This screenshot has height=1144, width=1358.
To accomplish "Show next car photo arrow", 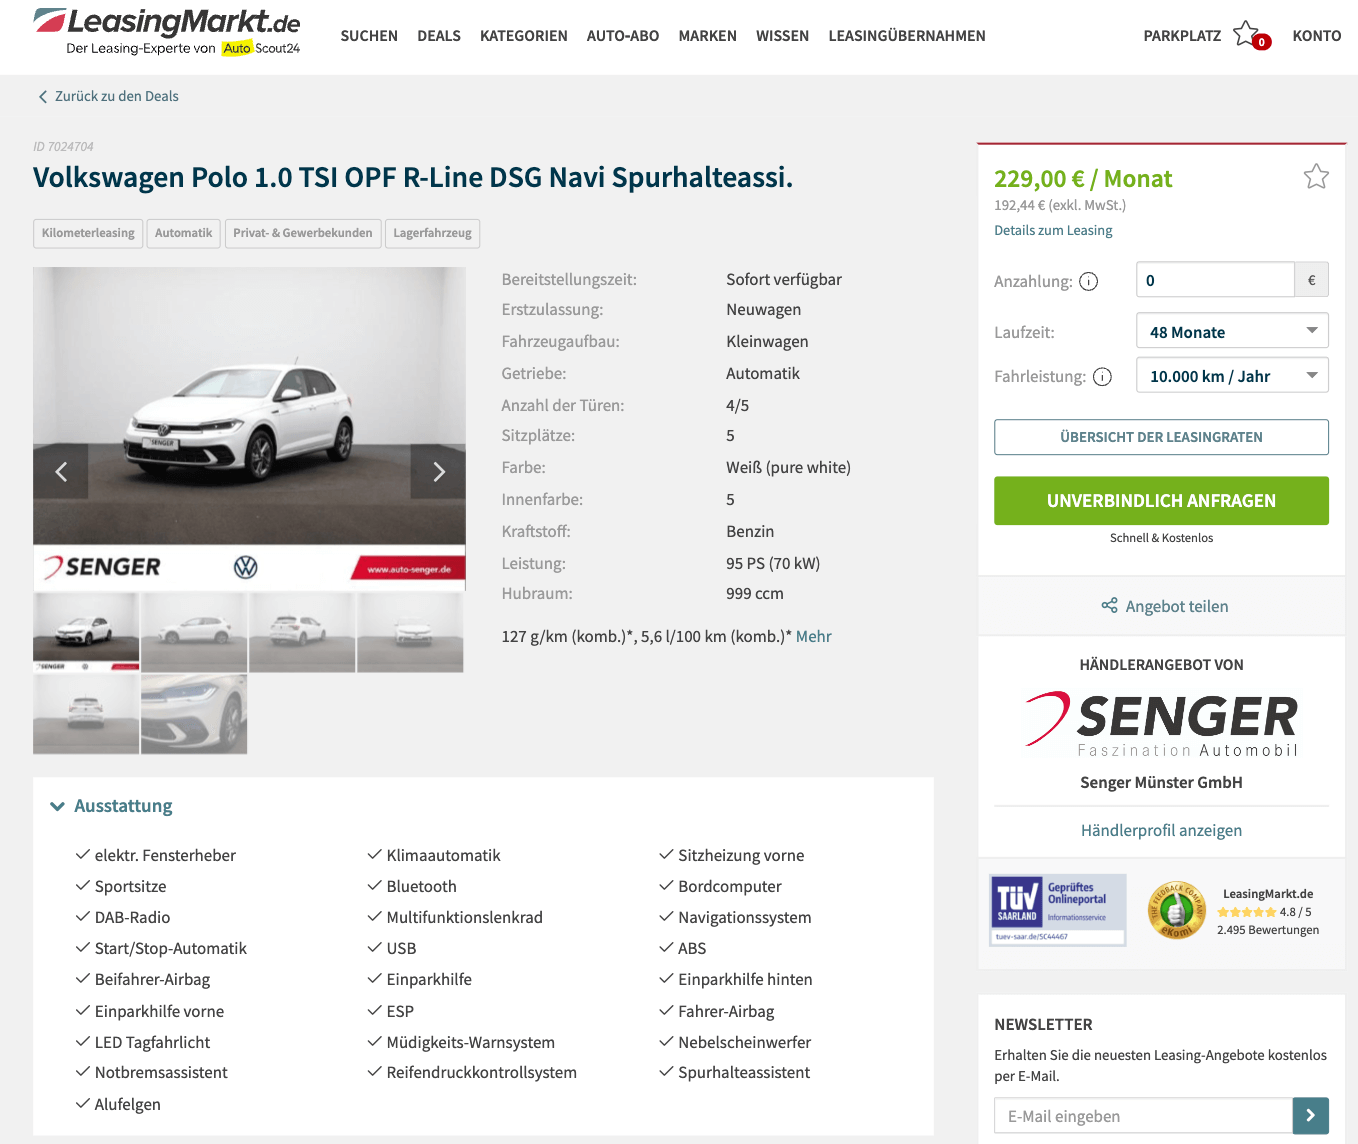I will coord(438,472).
